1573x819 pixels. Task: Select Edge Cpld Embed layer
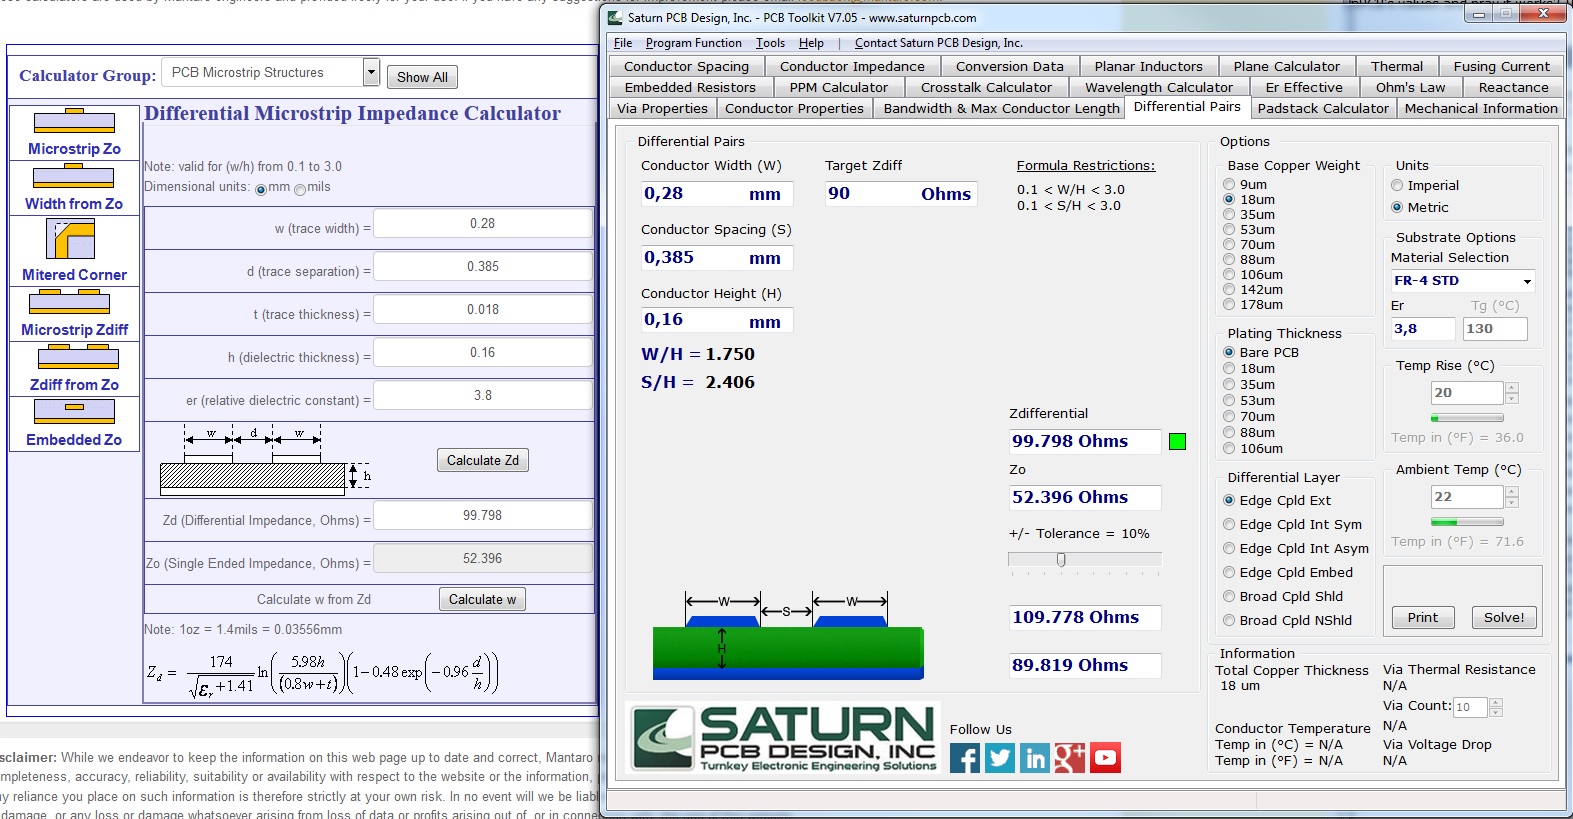(1229, 572)
